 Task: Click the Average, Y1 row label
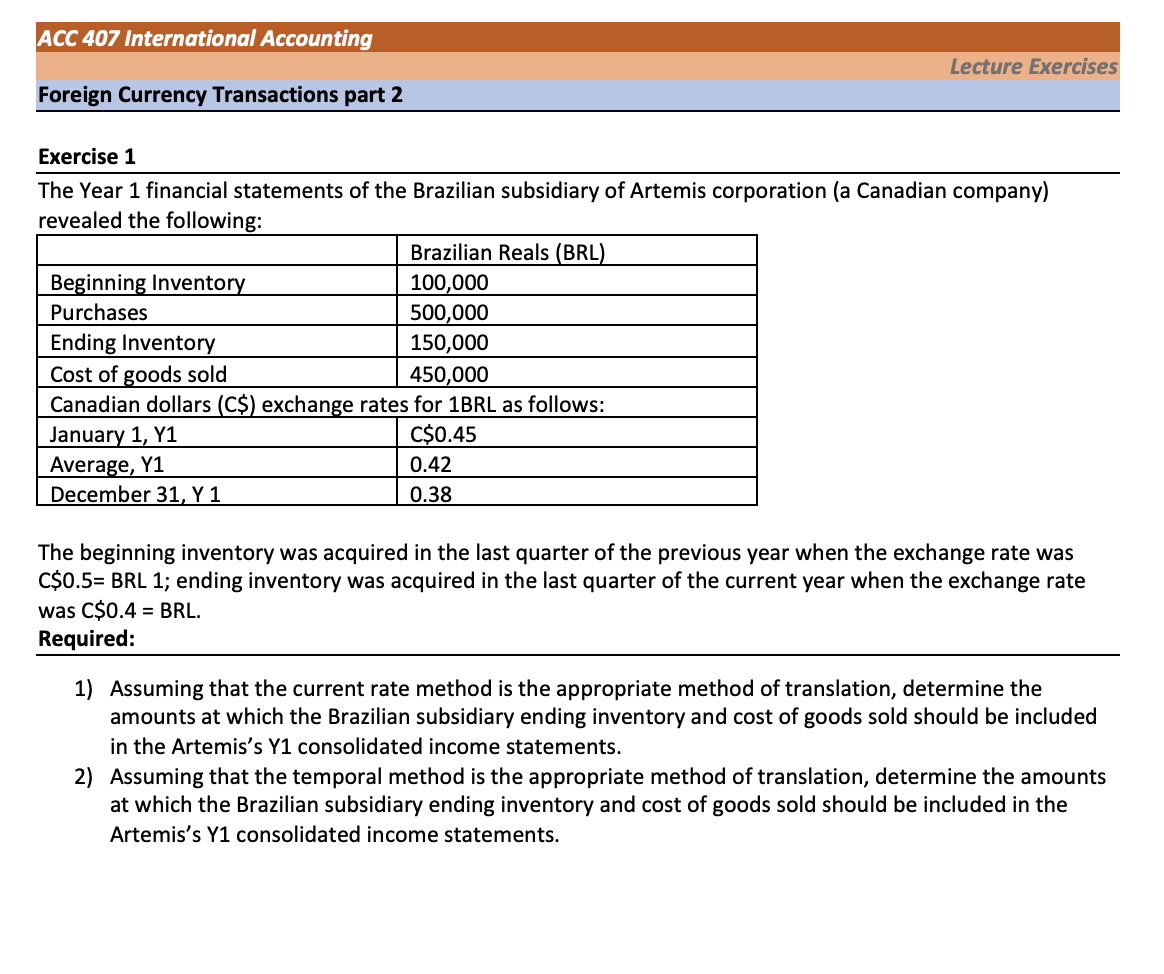(x=107, y=464)
